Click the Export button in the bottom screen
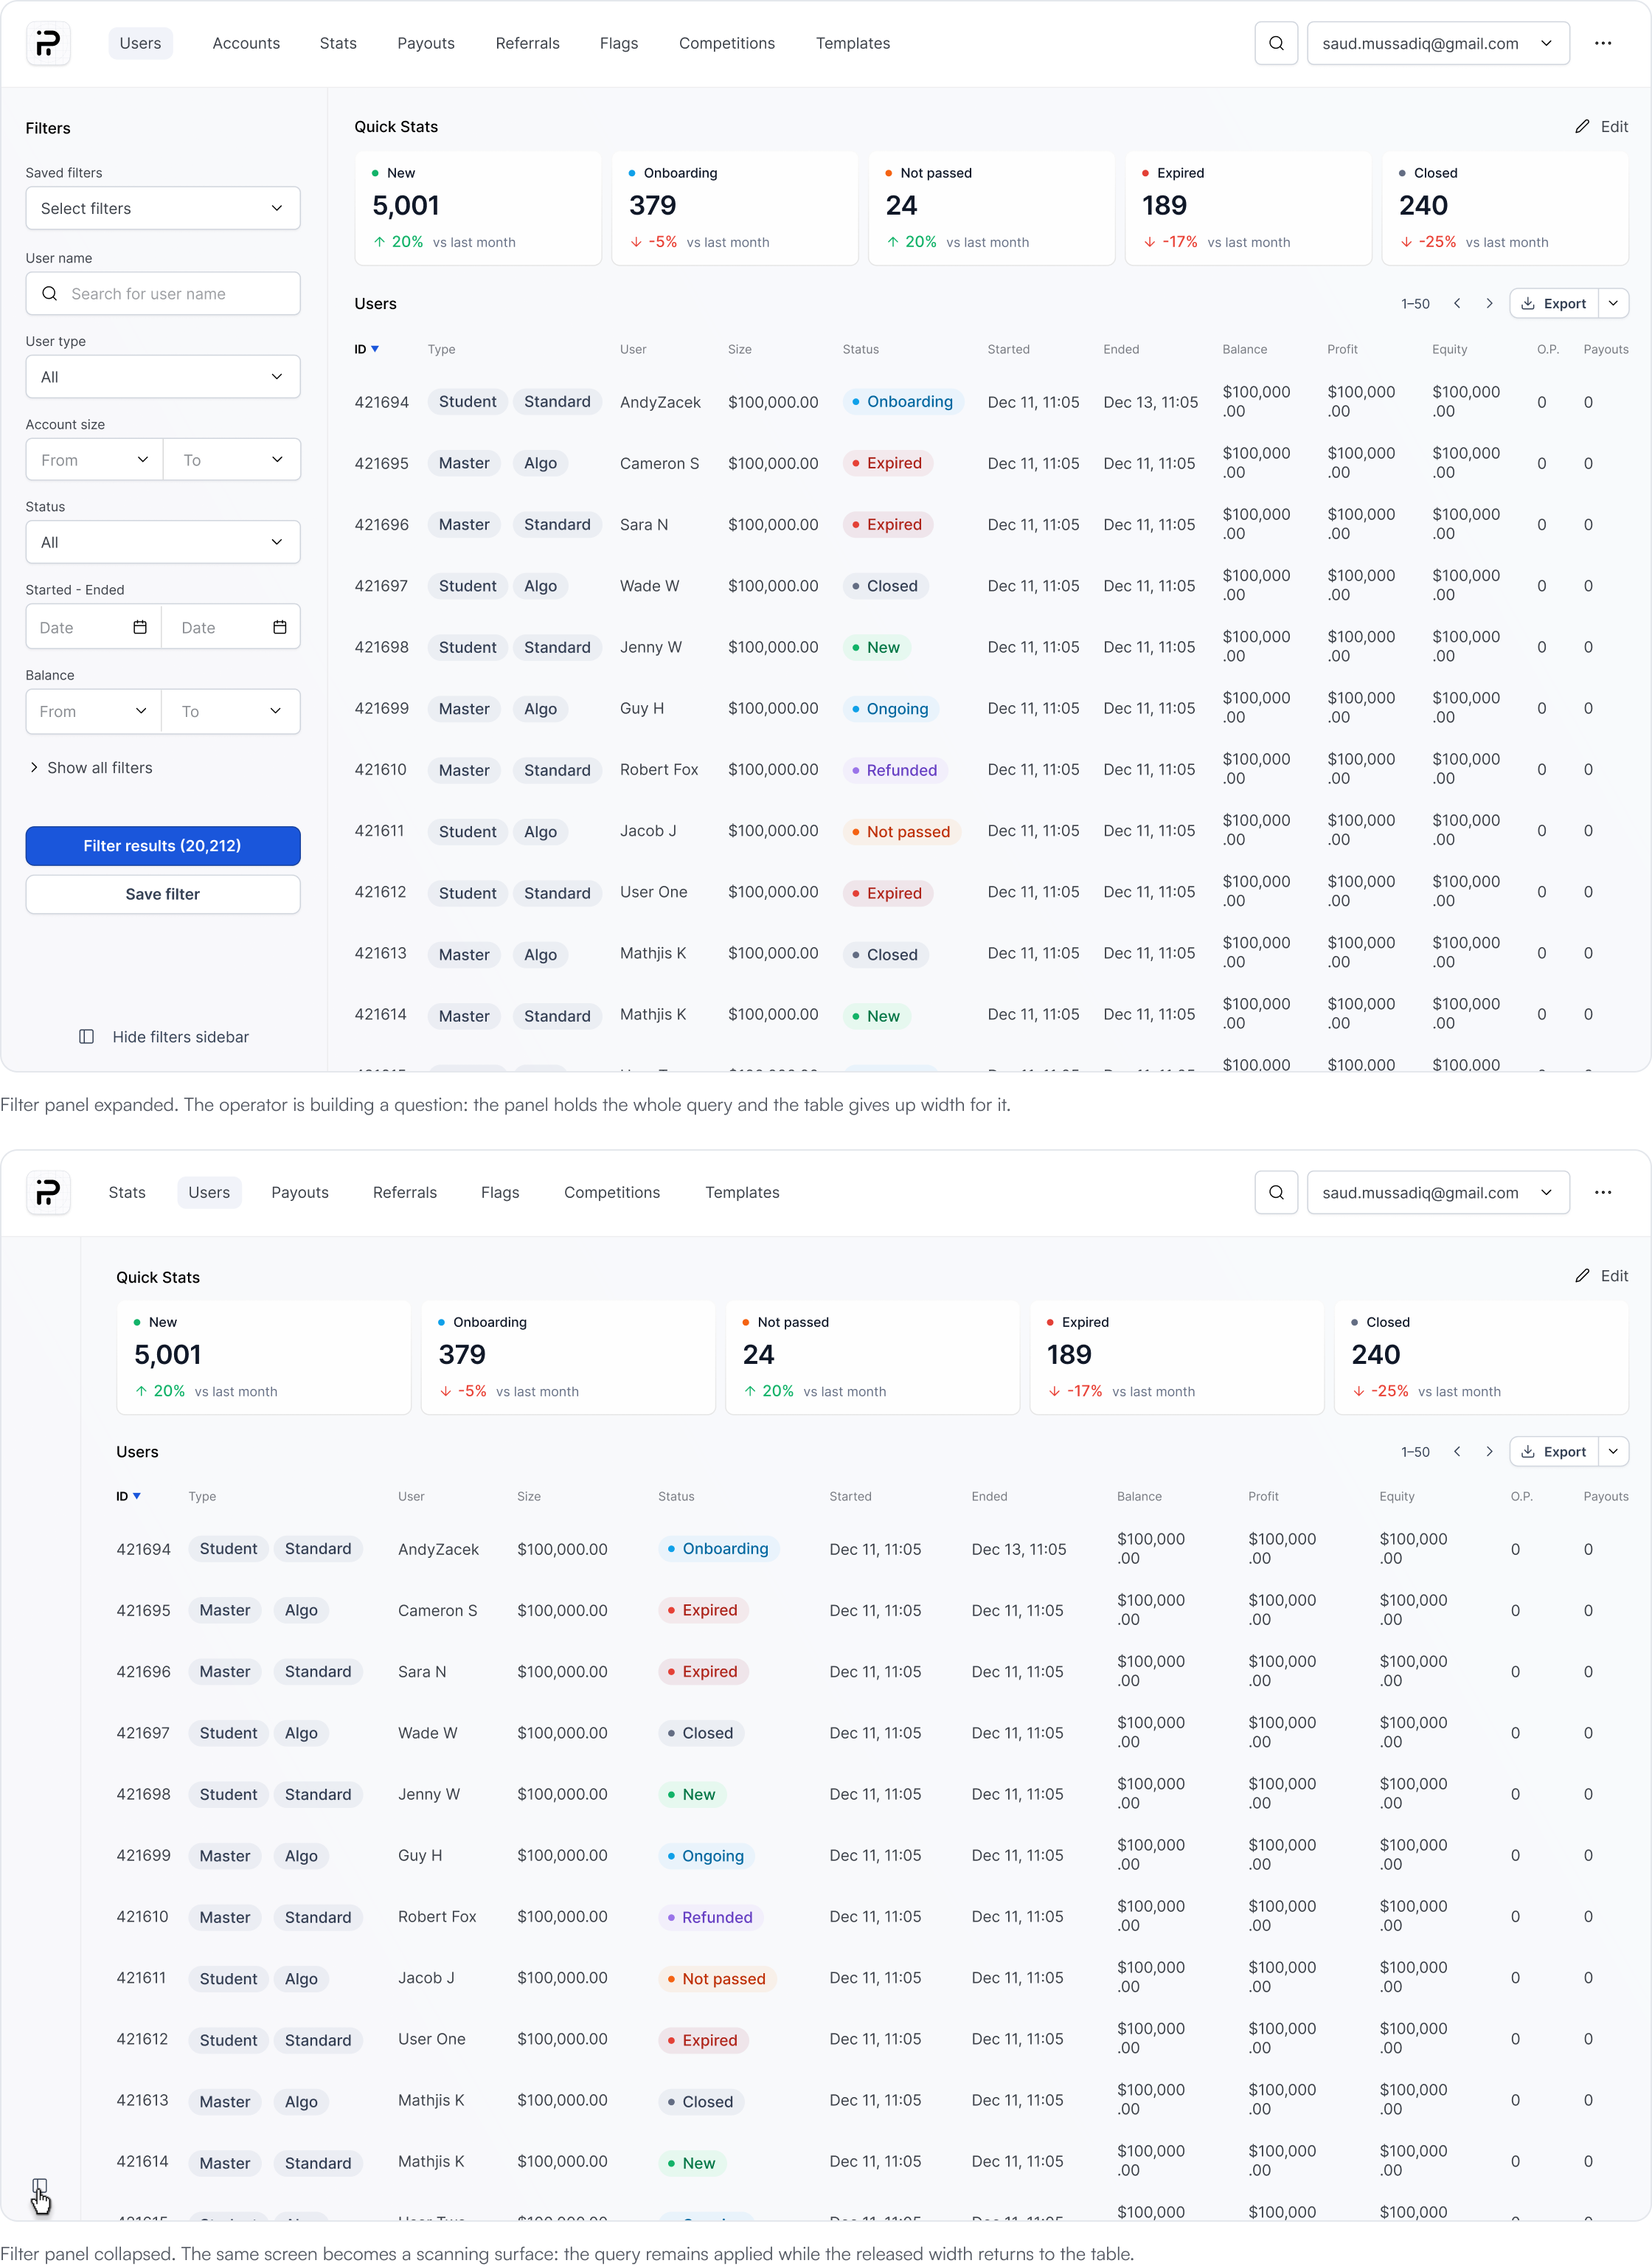 coord(1554,1451)
